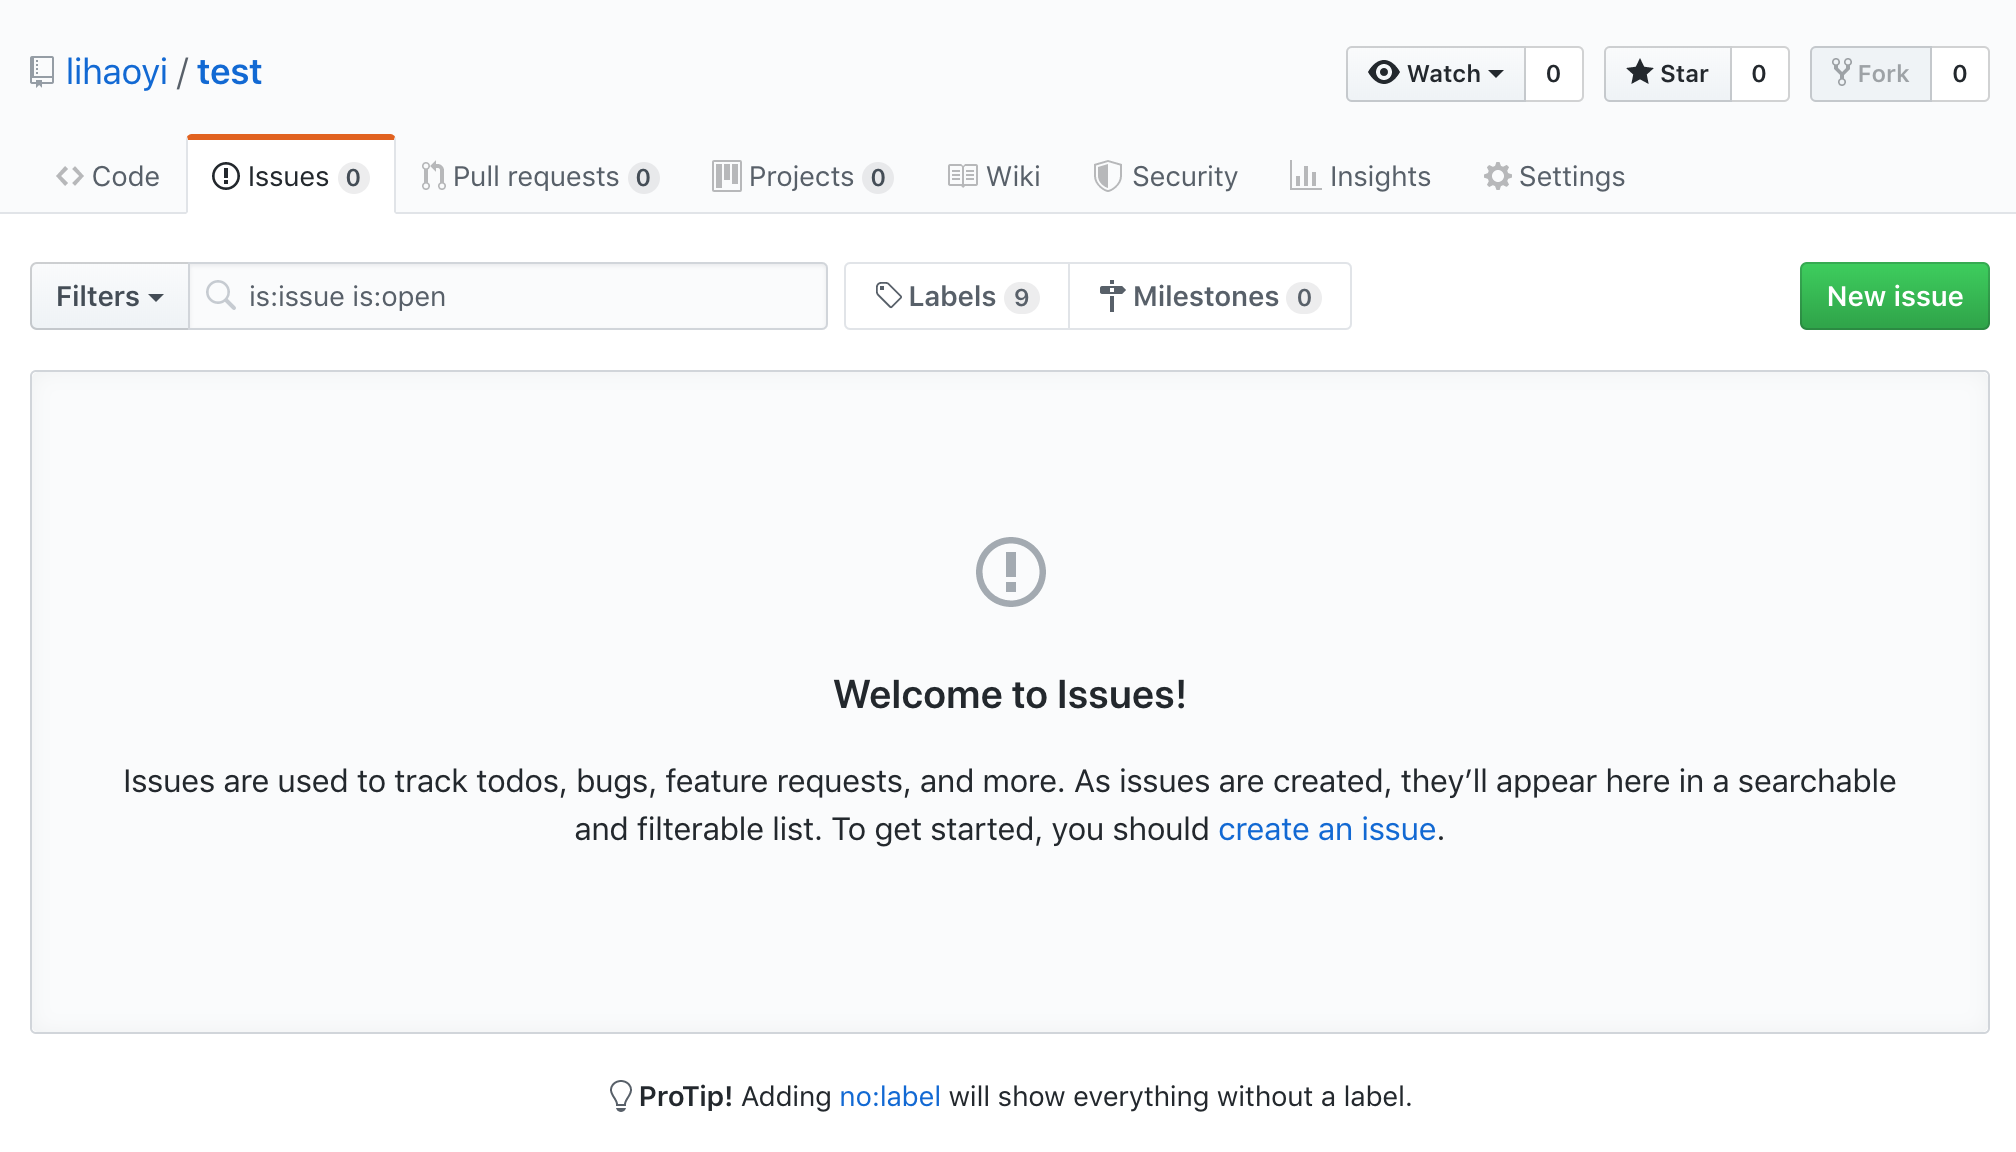2016x1152 pixels.
Task: Click the create an issue link
Action: click(x=1325, y=828)
